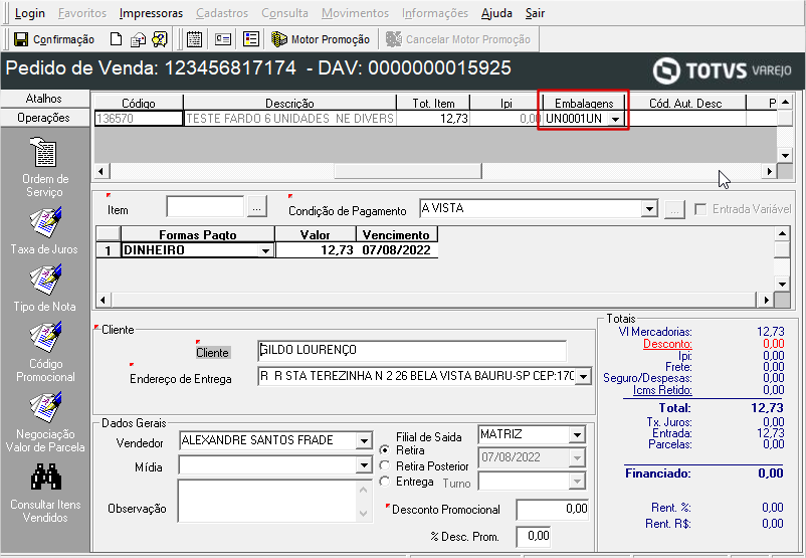This screenshot has height=558, width=806.
Task: Click the help question mark icon
Action: coord(160,40)
